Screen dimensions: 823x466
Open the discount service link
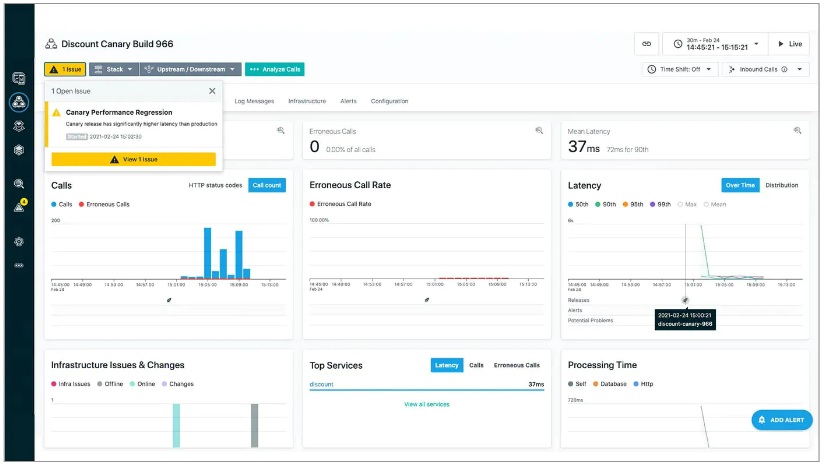click(x=321, y=385)
